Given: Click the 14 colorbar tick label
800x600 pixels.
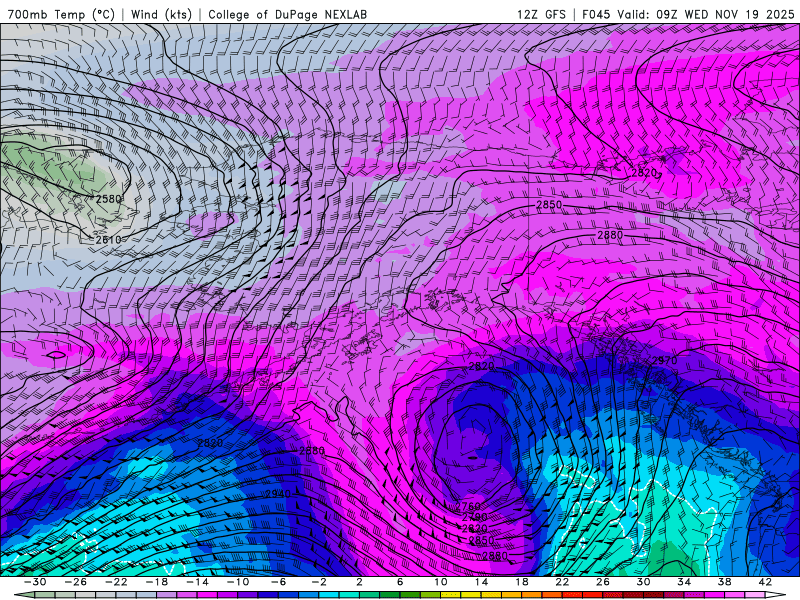Looking at the screenshot, I should pyautogui.click(x=481, y=582).
